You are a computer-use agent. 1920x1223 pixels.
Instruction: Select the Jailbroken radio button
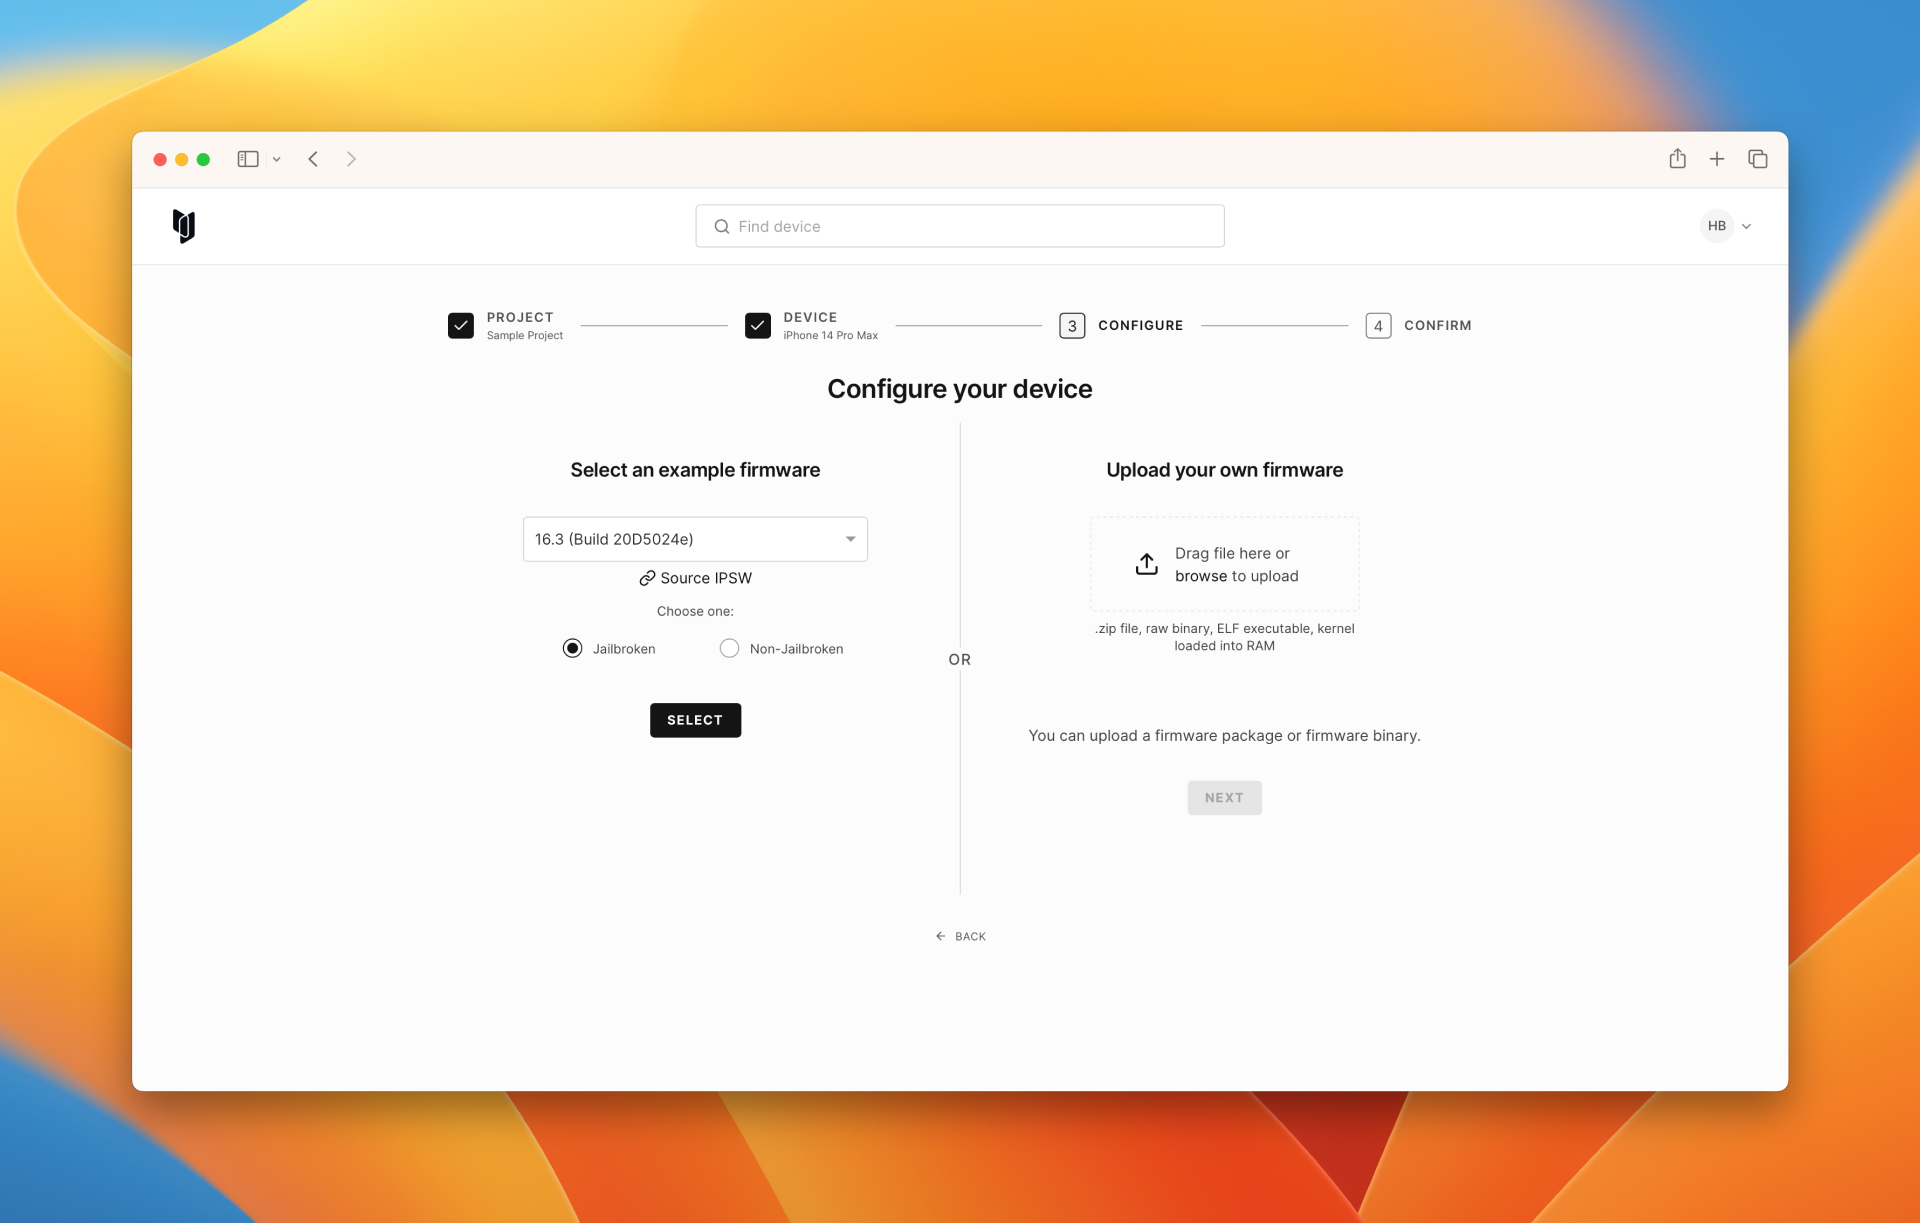pos(572,648)
